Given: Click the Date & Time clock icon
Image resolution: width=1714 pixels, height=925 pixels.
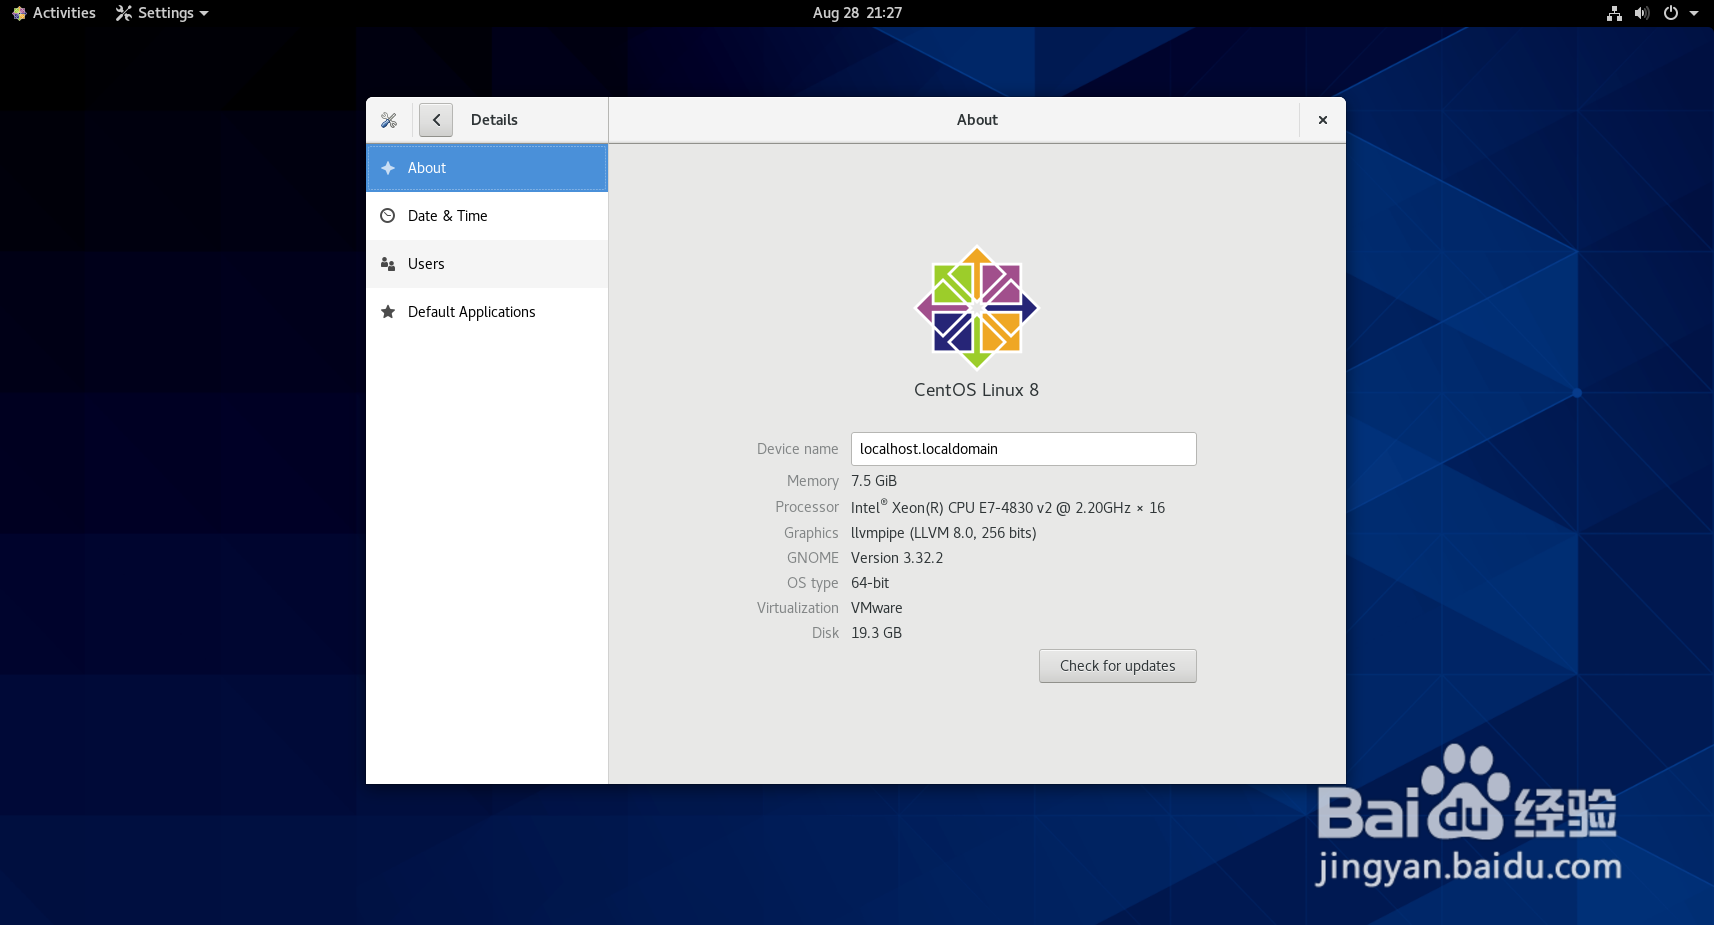Looking at the screenshot, I should point(388,216).
